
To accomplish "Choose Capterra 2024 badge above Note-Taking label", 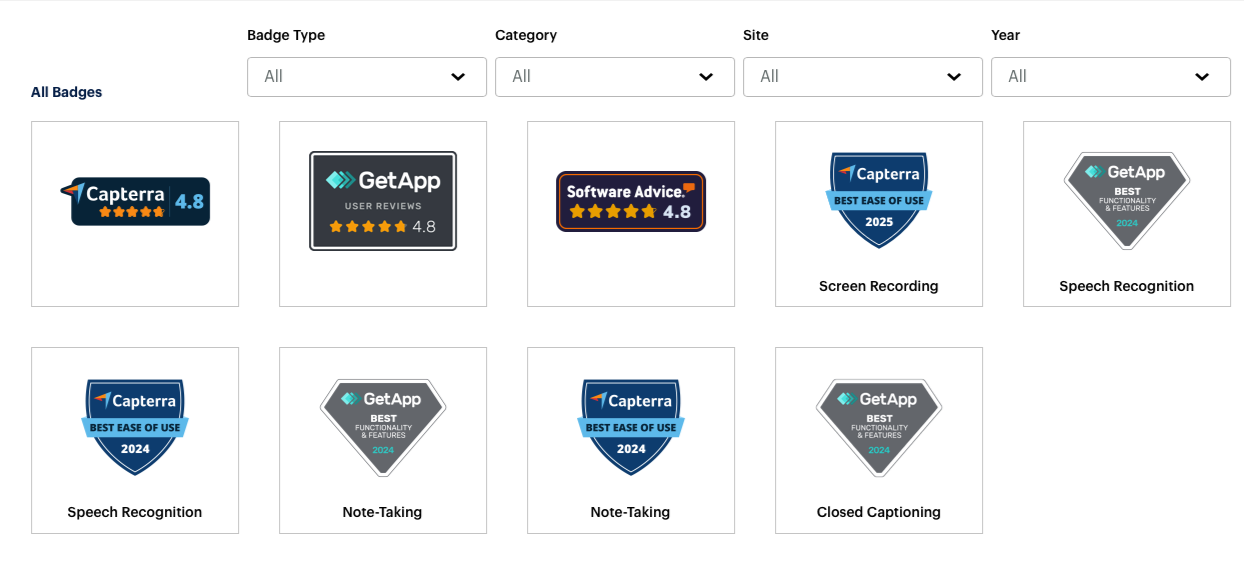I will pos(631,427).
